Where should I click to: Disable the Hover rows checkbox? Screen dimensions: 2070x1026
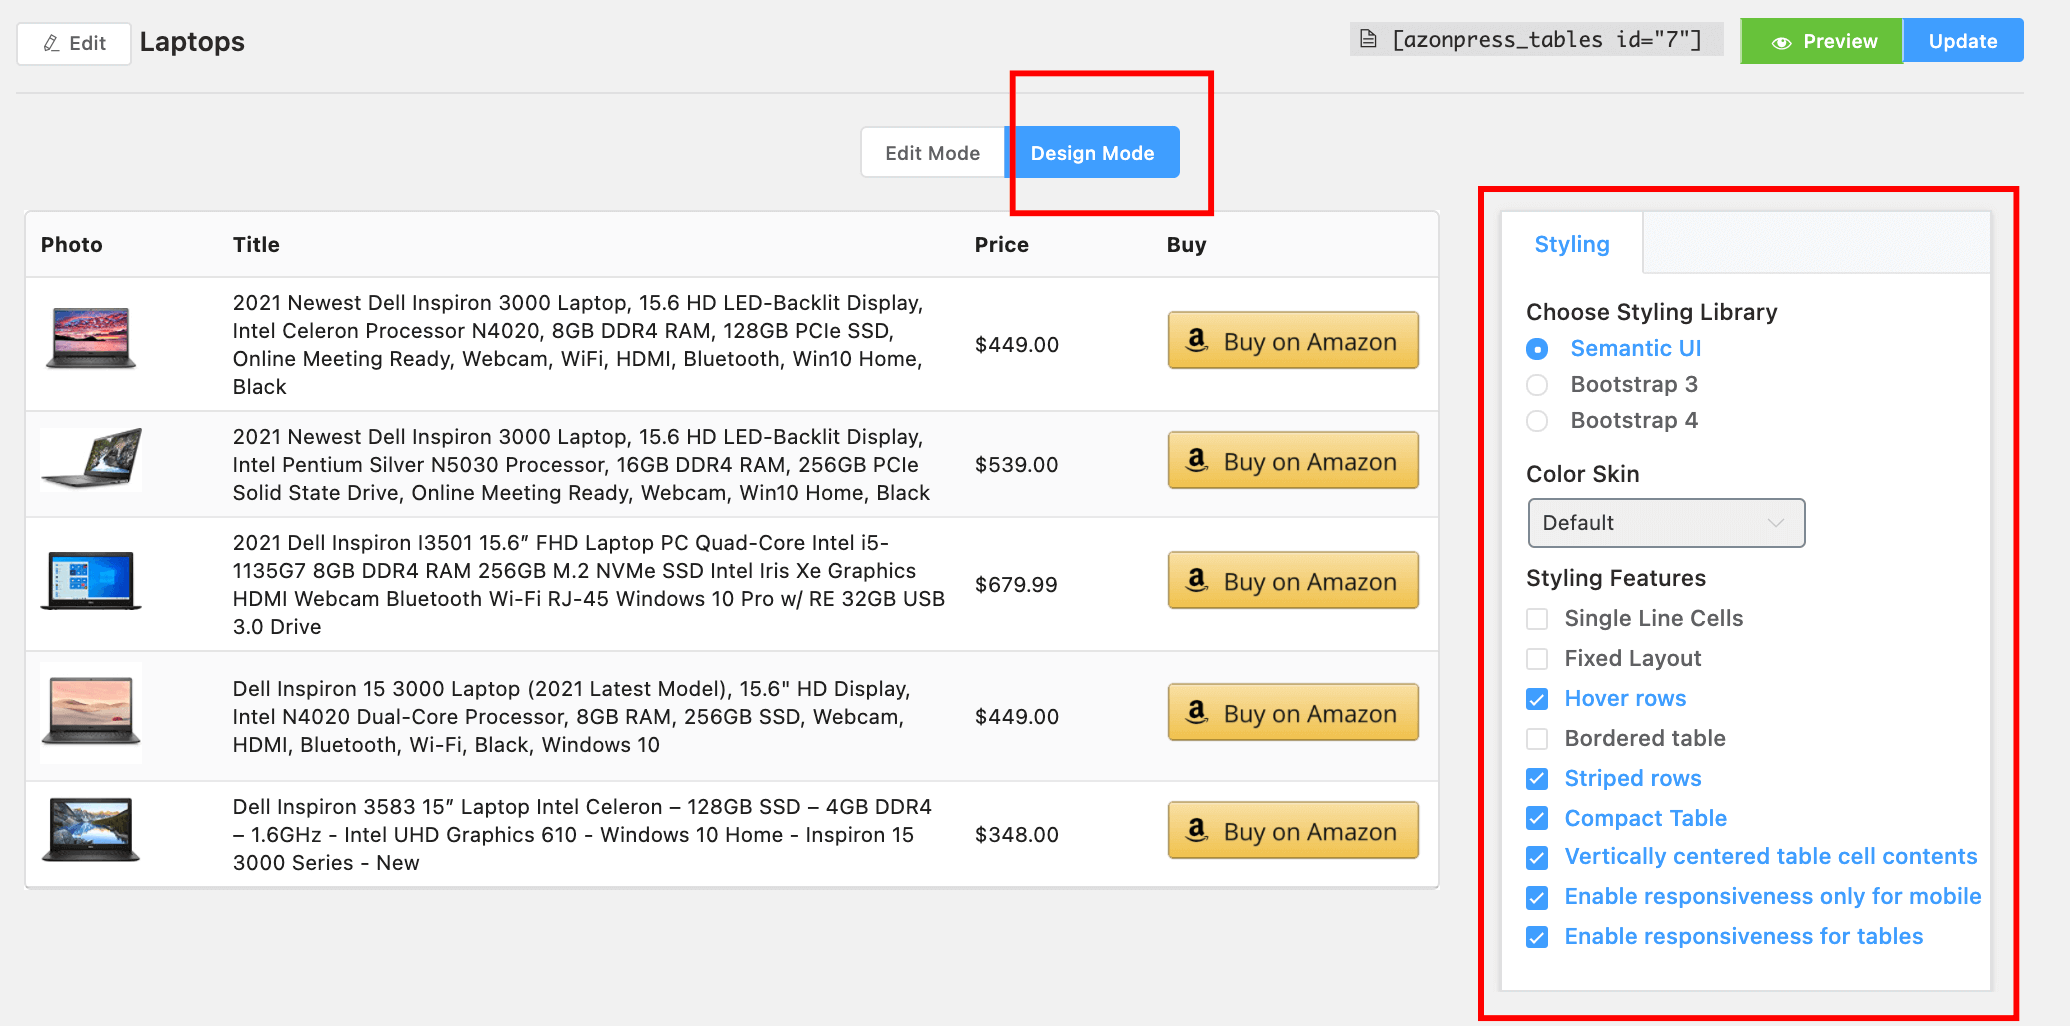(1537, 699)
